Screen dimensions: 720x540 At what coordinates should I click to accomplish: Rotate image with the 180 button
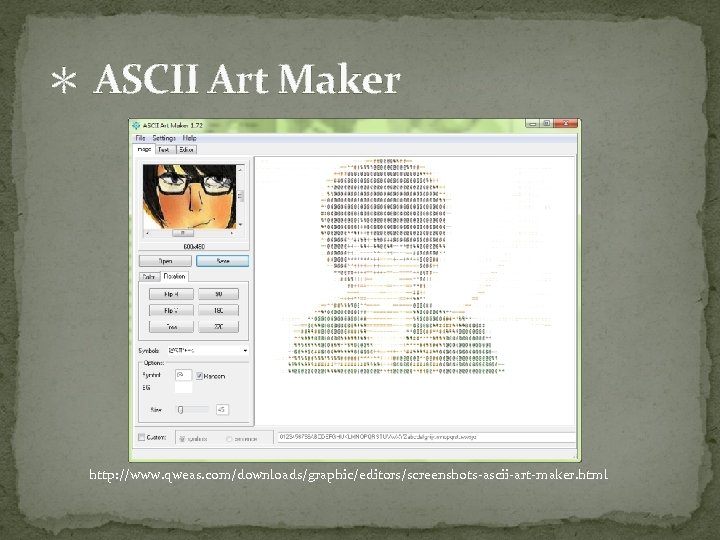(x=219, y=310)
